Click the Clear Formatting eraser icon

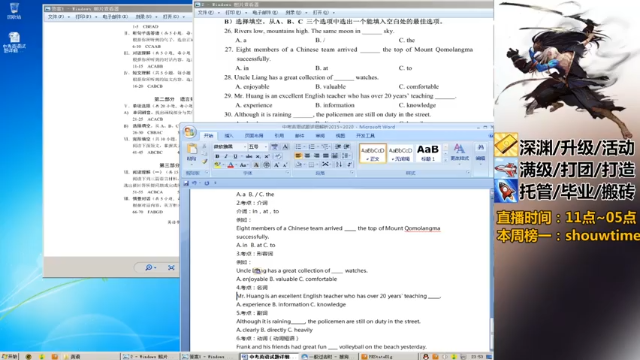pyautogui.click(x=278, y=156)
